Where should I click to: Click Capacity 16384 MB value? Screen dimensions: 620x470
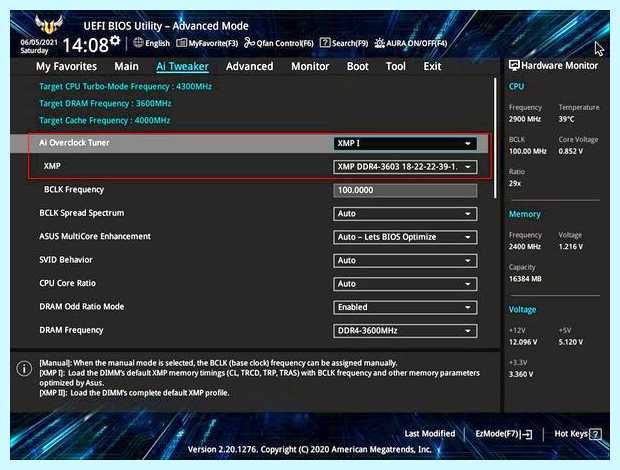(525, 279)
